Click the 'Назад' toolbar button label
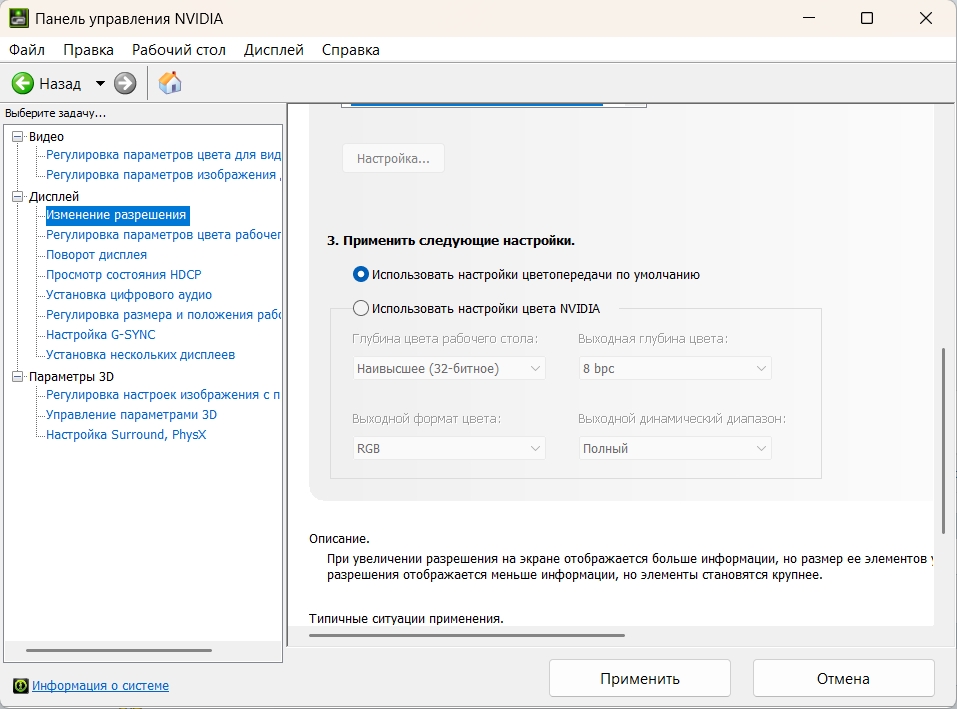This screenshot has width=957, height=709. pos(60,84)
